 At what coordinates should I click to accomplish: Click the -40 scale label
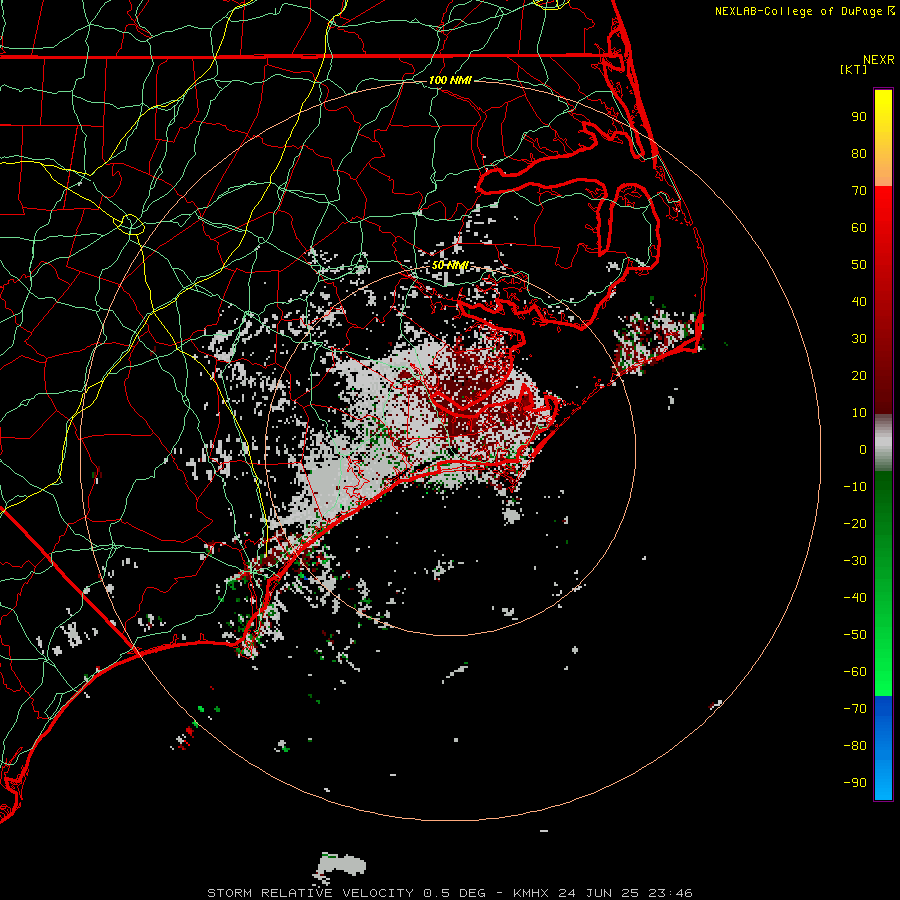click(855, 598)
